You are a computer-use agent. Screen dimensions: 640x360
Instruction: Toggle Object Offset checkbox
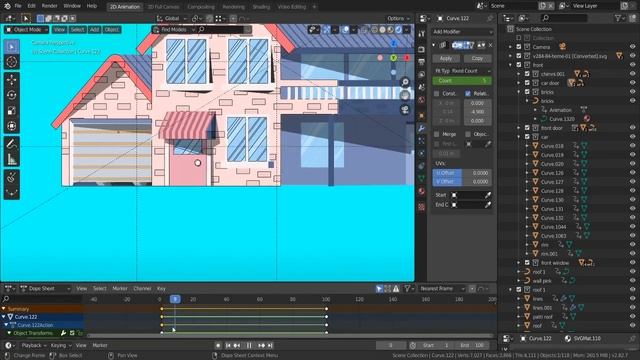(468, 134)
